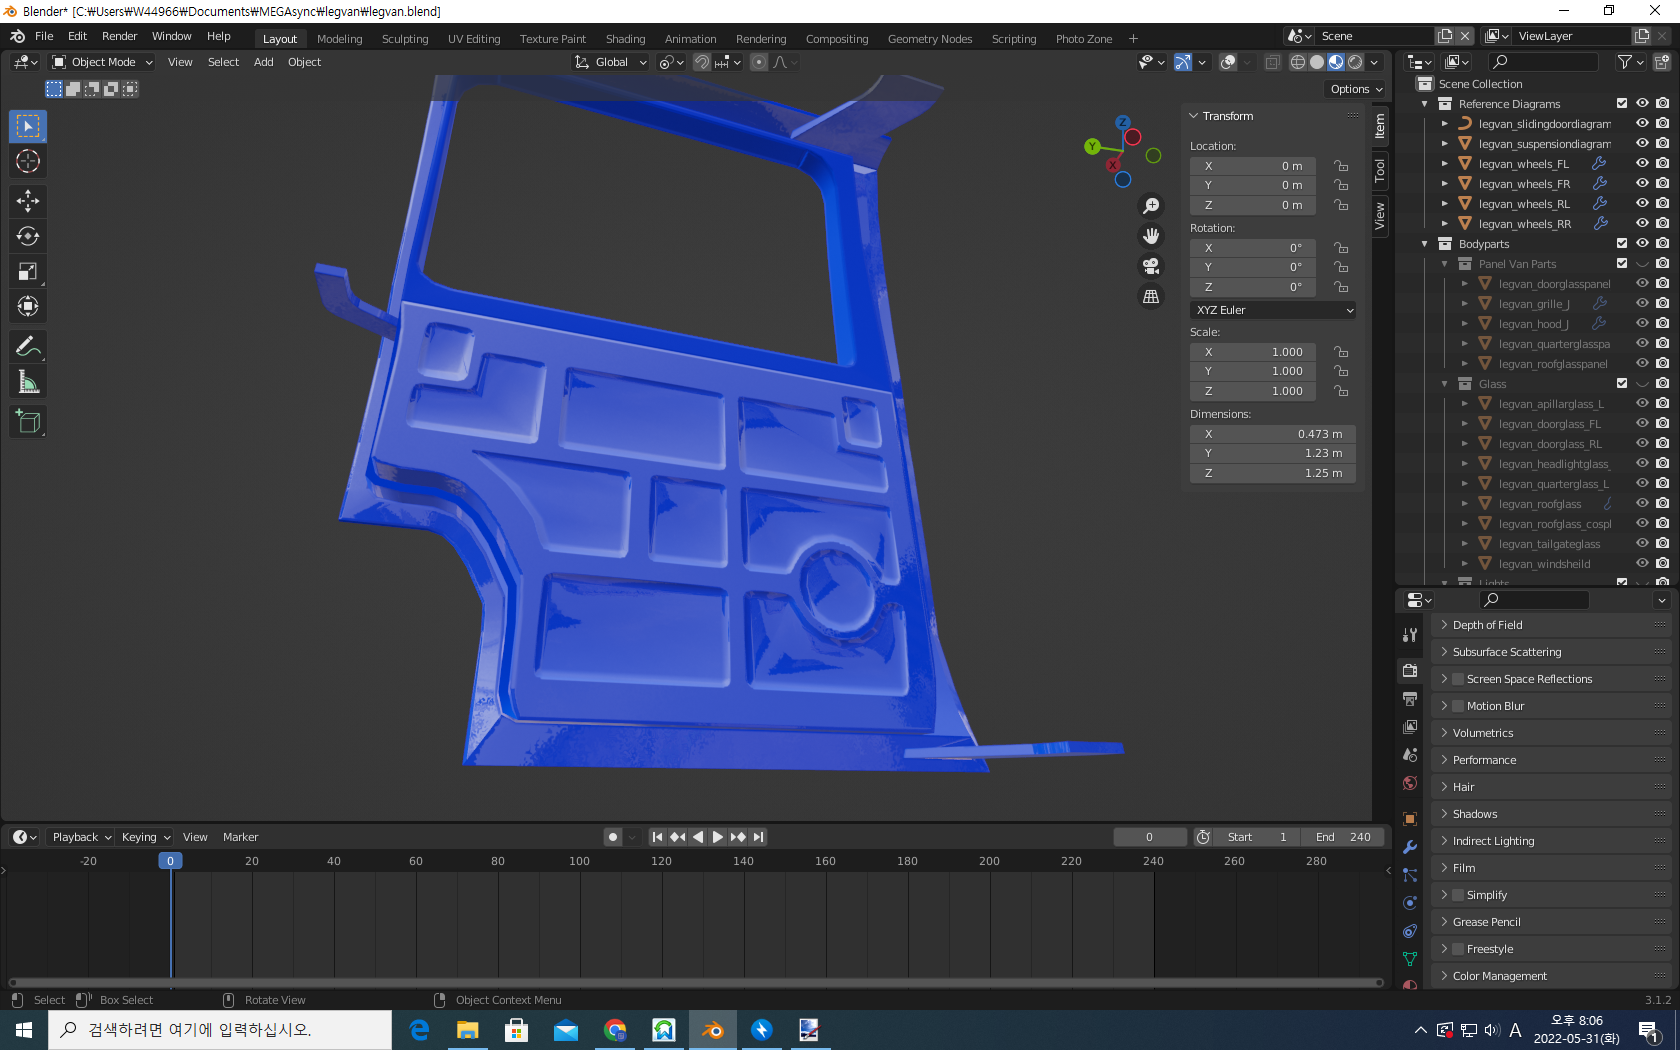
Task: Enable the Motion Blur checkbox
Action: click(x=1458, y=706)
